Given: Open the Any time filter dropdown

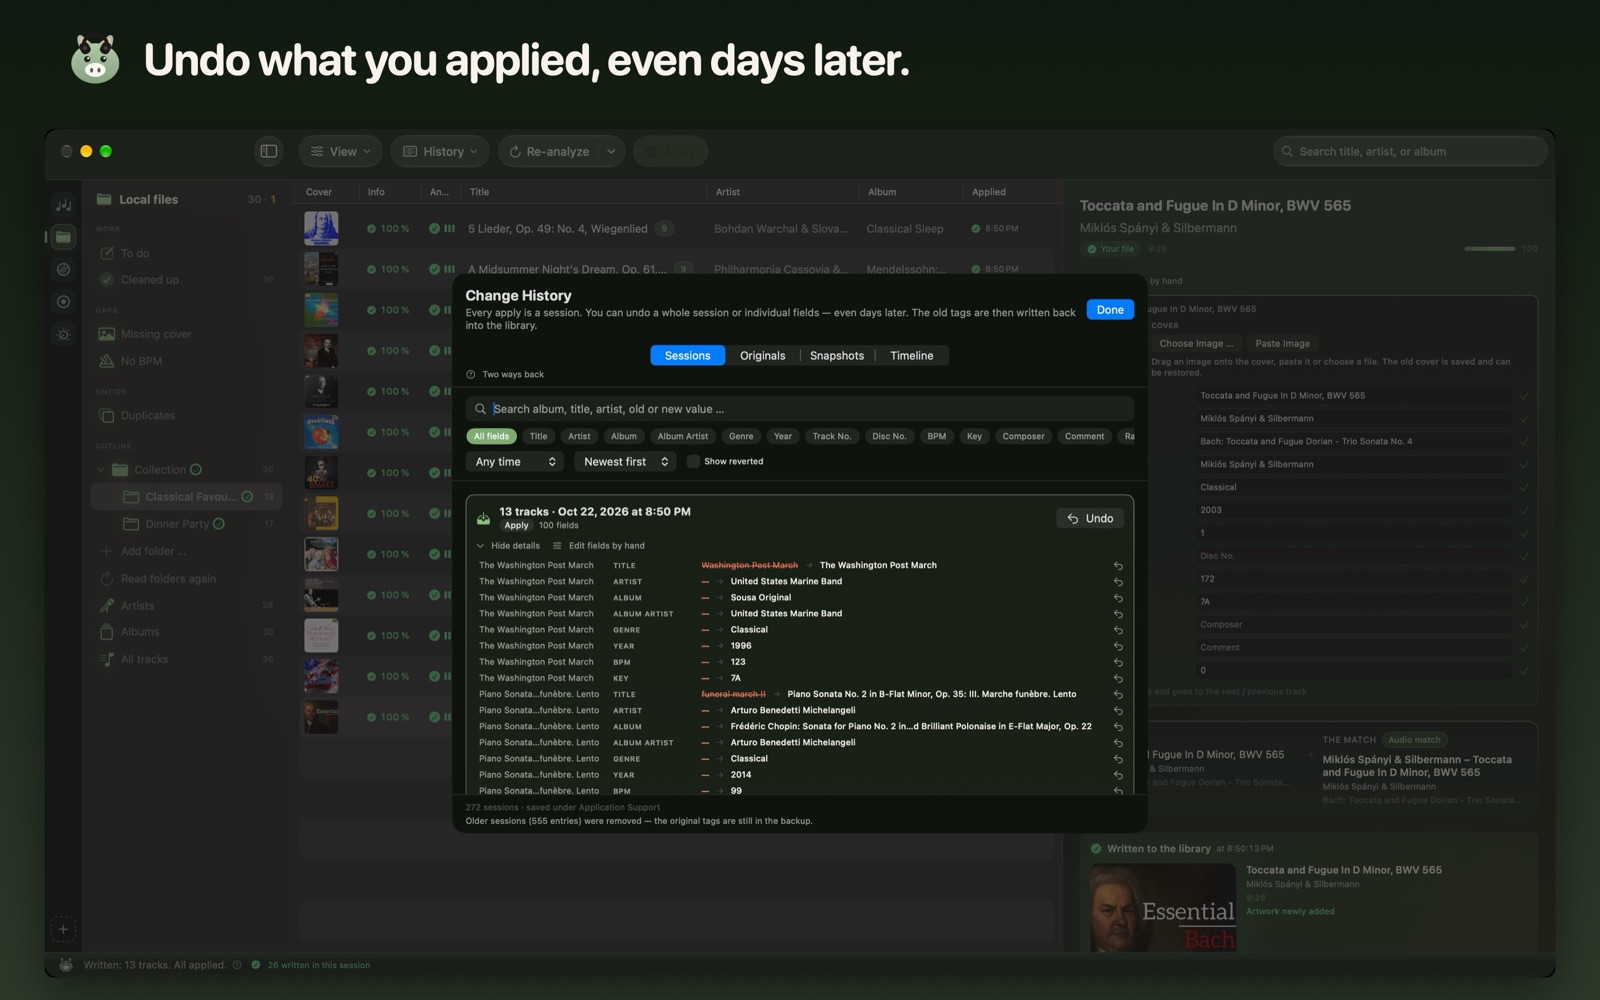Looking at the screenshot, I should point(515,461).
